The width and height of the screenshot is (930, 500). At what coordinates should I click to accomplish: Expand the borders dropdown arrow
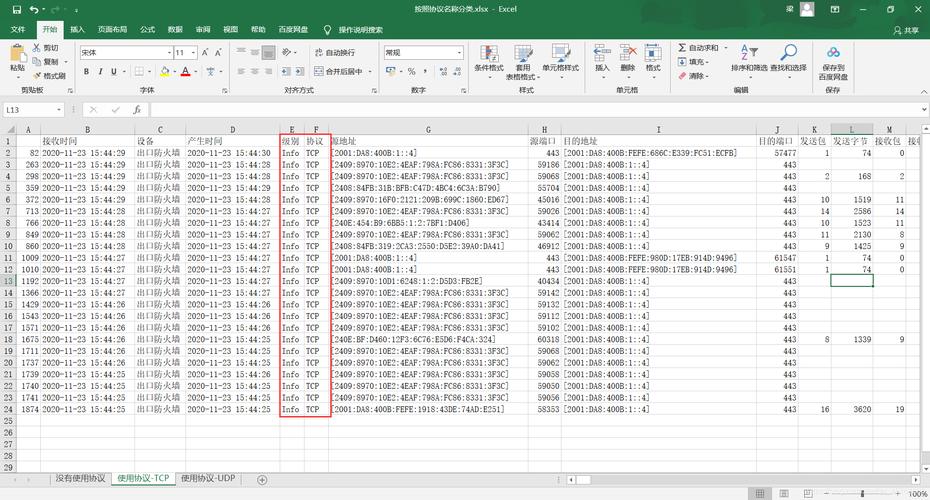click(149, 71)
